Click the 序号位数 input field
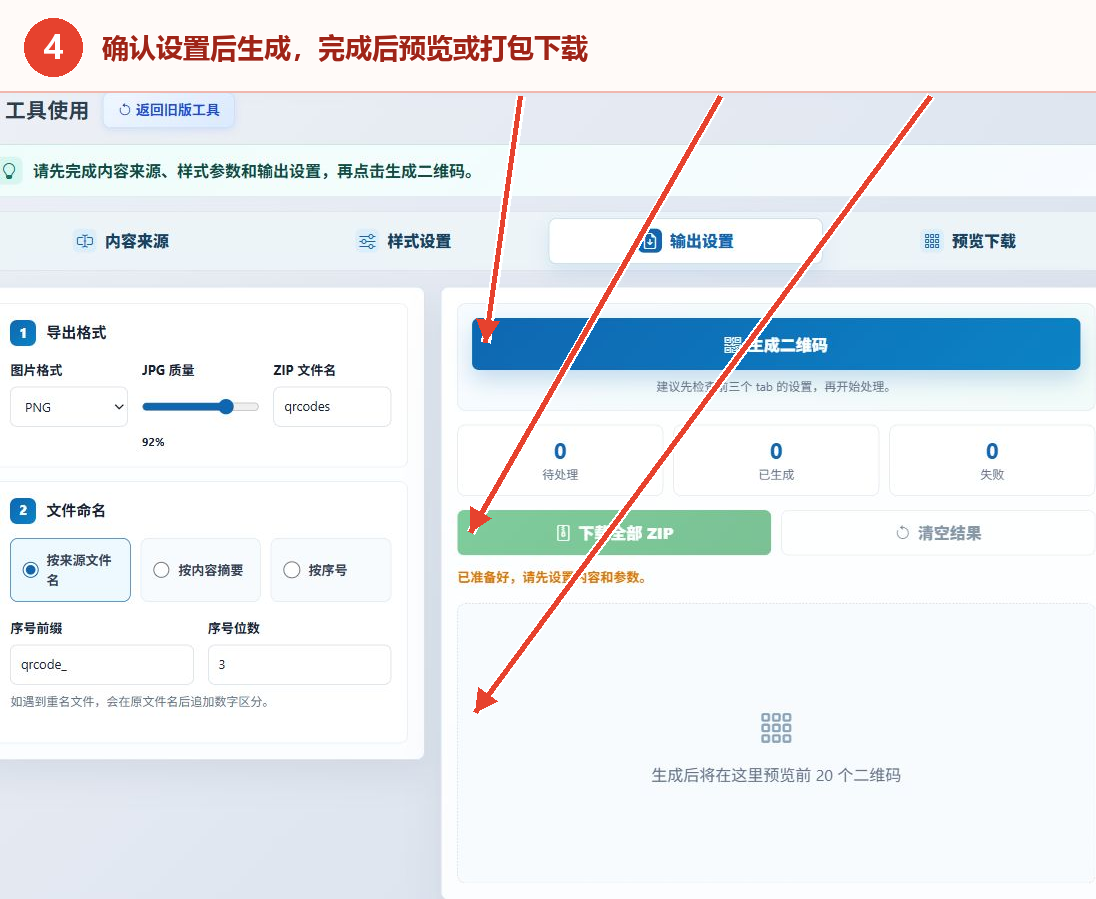This screenshot has width=1096, height=899. pos(299,664)
